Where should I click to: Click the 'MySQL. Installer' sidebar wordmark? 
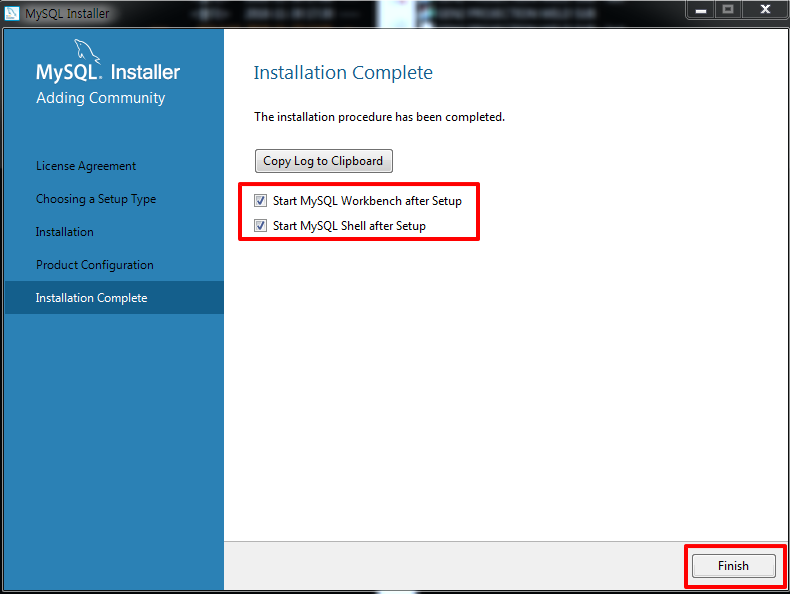click(108, 72)
